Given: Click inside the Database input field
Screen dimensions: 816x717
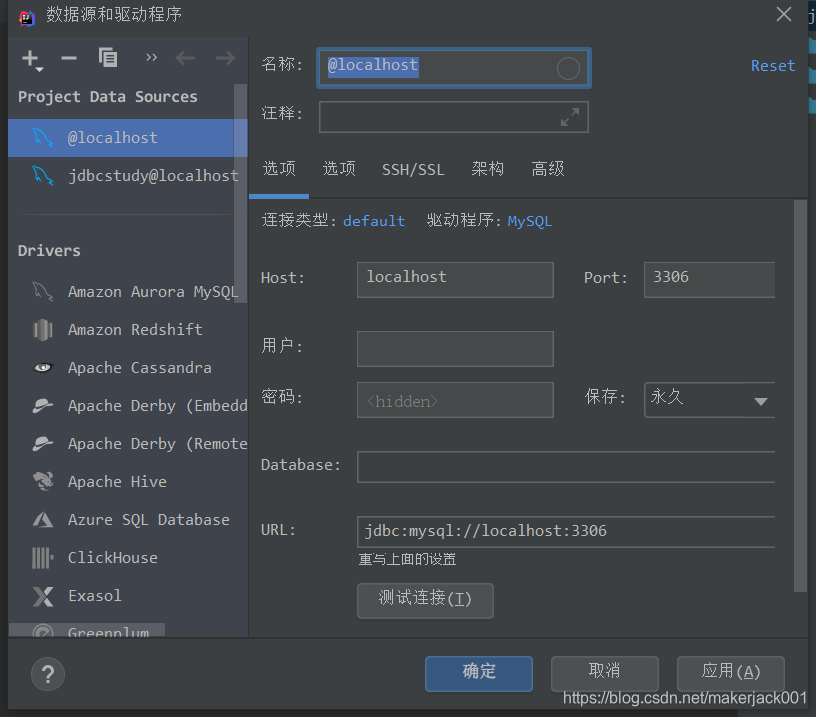Looking at the screenshot, I should coord(565,466).
